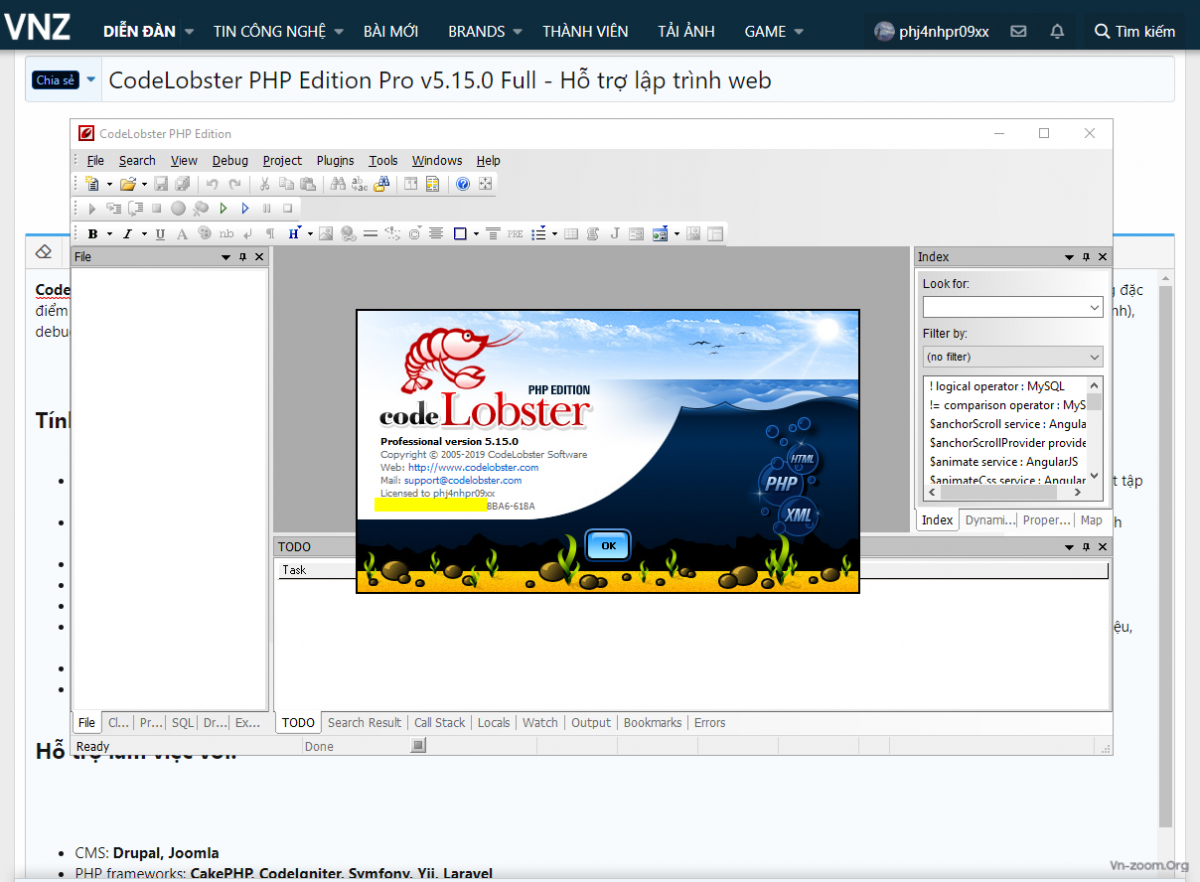Click the Bold B formatting icon
Screen dimensions: 1200x882
[93, 234]
